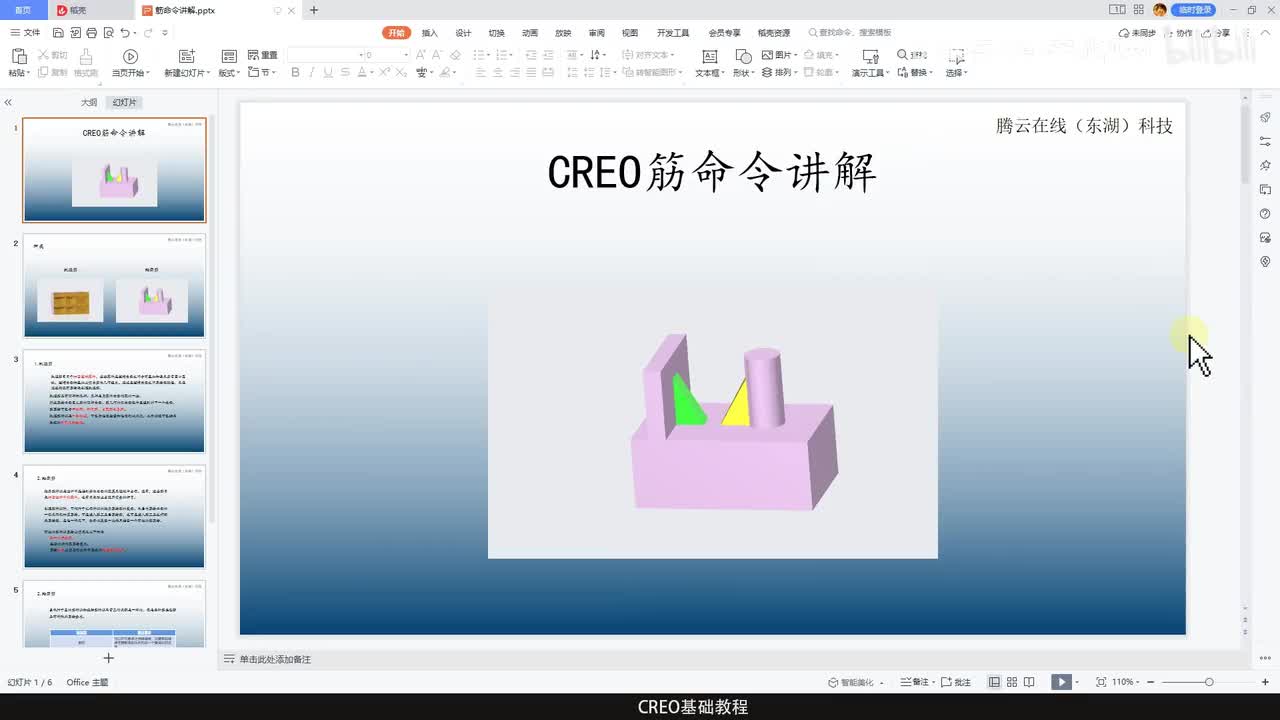Viewport: 1280px width, 720px height.
Task: Click the Comments (批注) status bar button
Action: [x=956, y=682]
